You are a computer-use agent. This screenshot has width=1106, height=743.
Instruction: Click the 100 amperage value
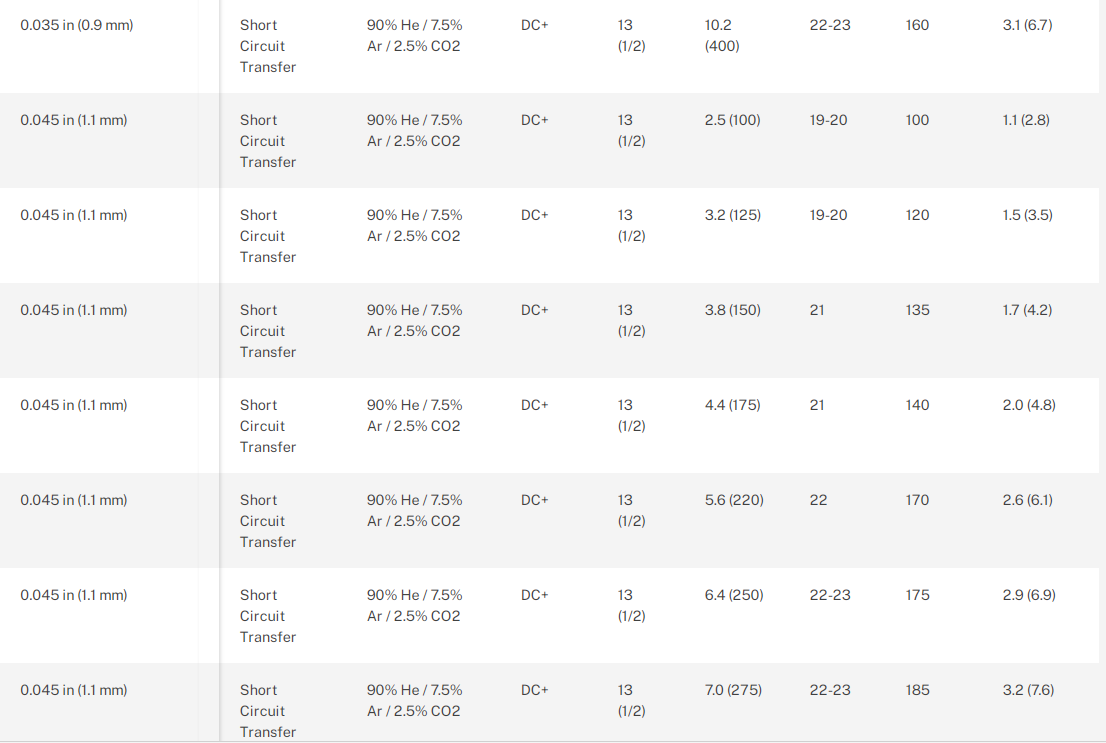[x=917, y=120]
